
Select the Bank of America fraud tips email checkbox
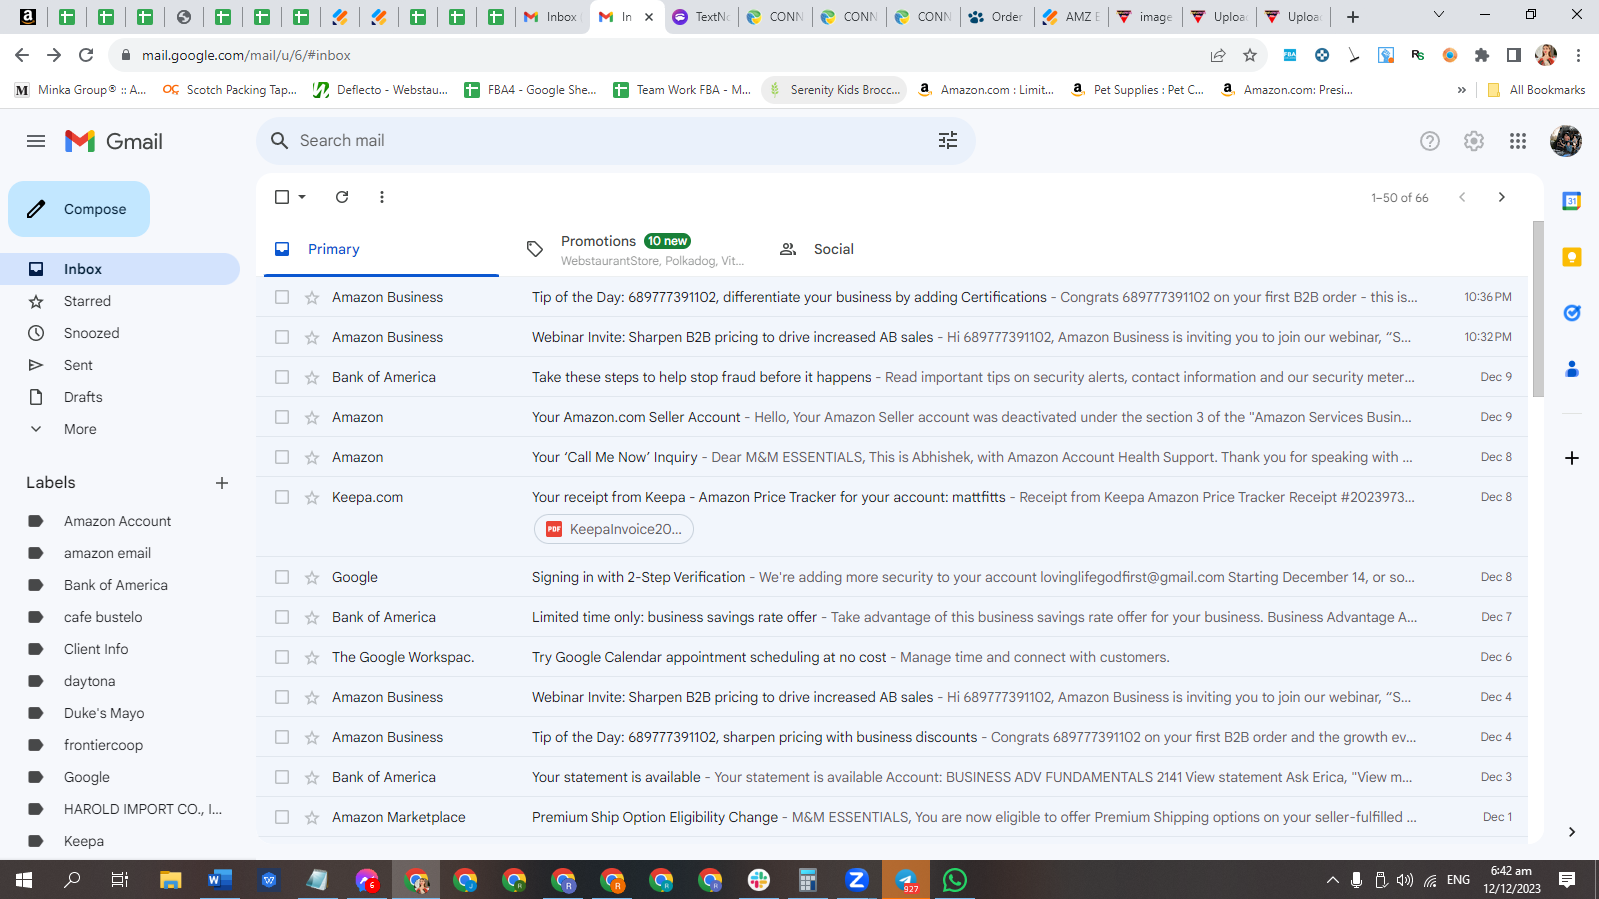coord(282,377)
